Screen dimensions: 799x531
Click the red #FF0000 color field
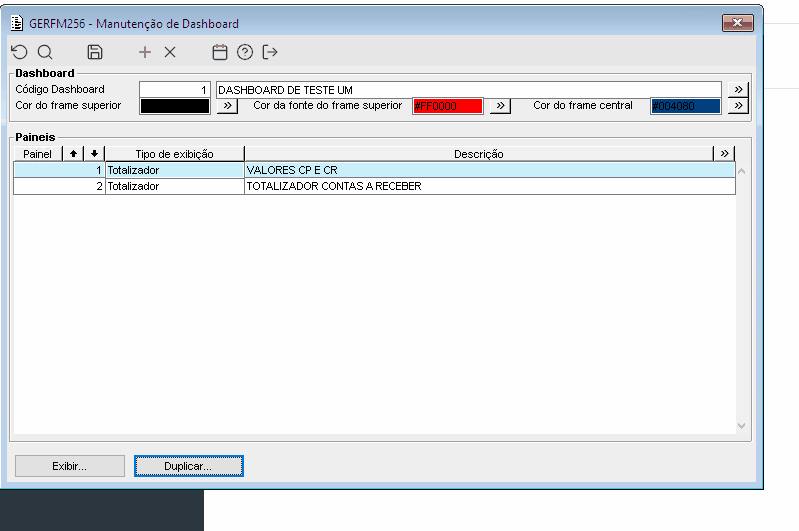(447, 106)
